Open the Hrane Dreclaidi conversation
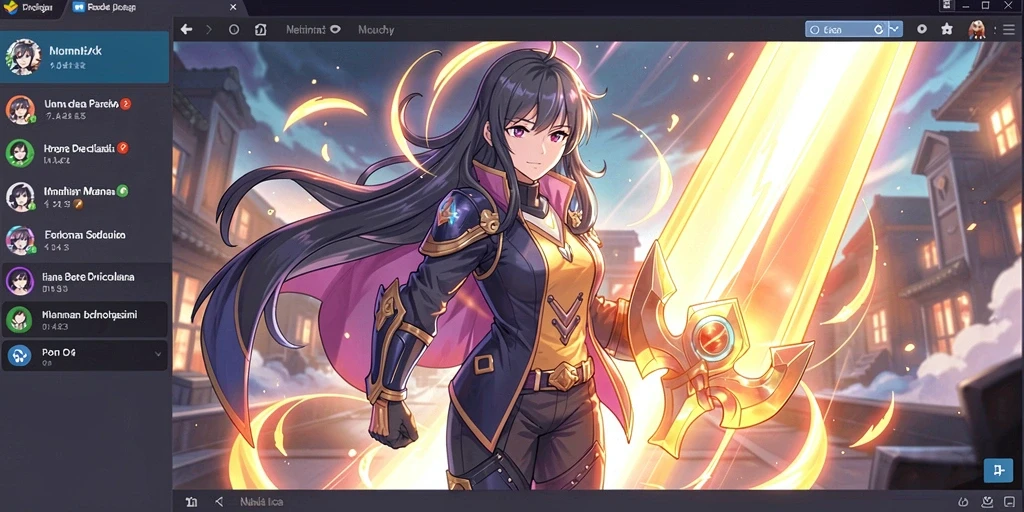1024x512 pixels. tap(85, 153)
